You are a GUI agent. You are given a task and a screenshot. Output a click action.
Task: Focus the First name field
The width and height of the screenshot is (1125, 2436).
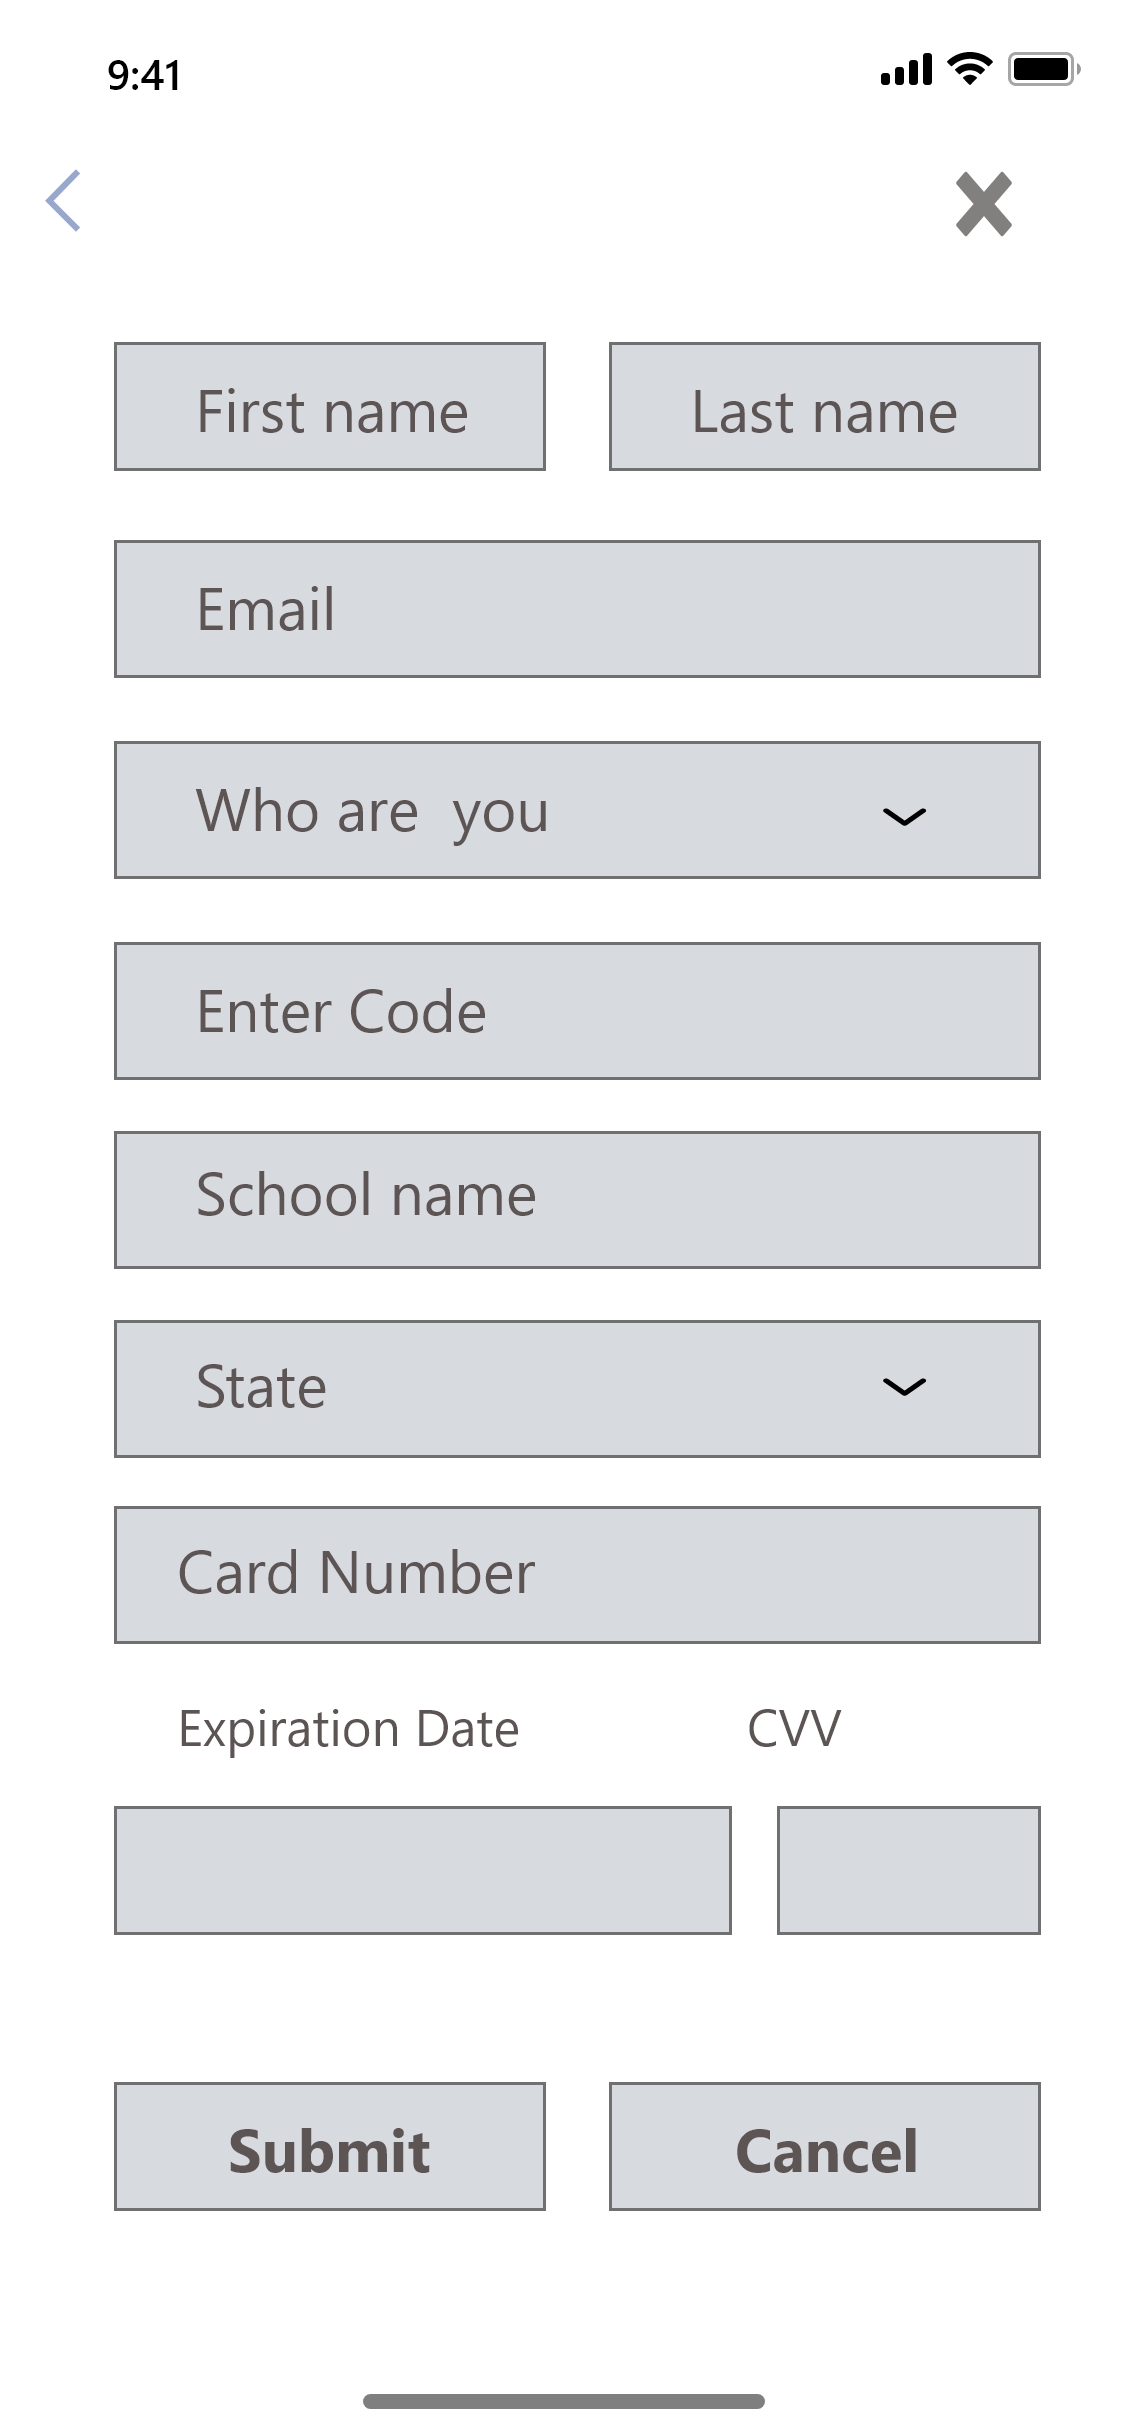pos(330,407)
